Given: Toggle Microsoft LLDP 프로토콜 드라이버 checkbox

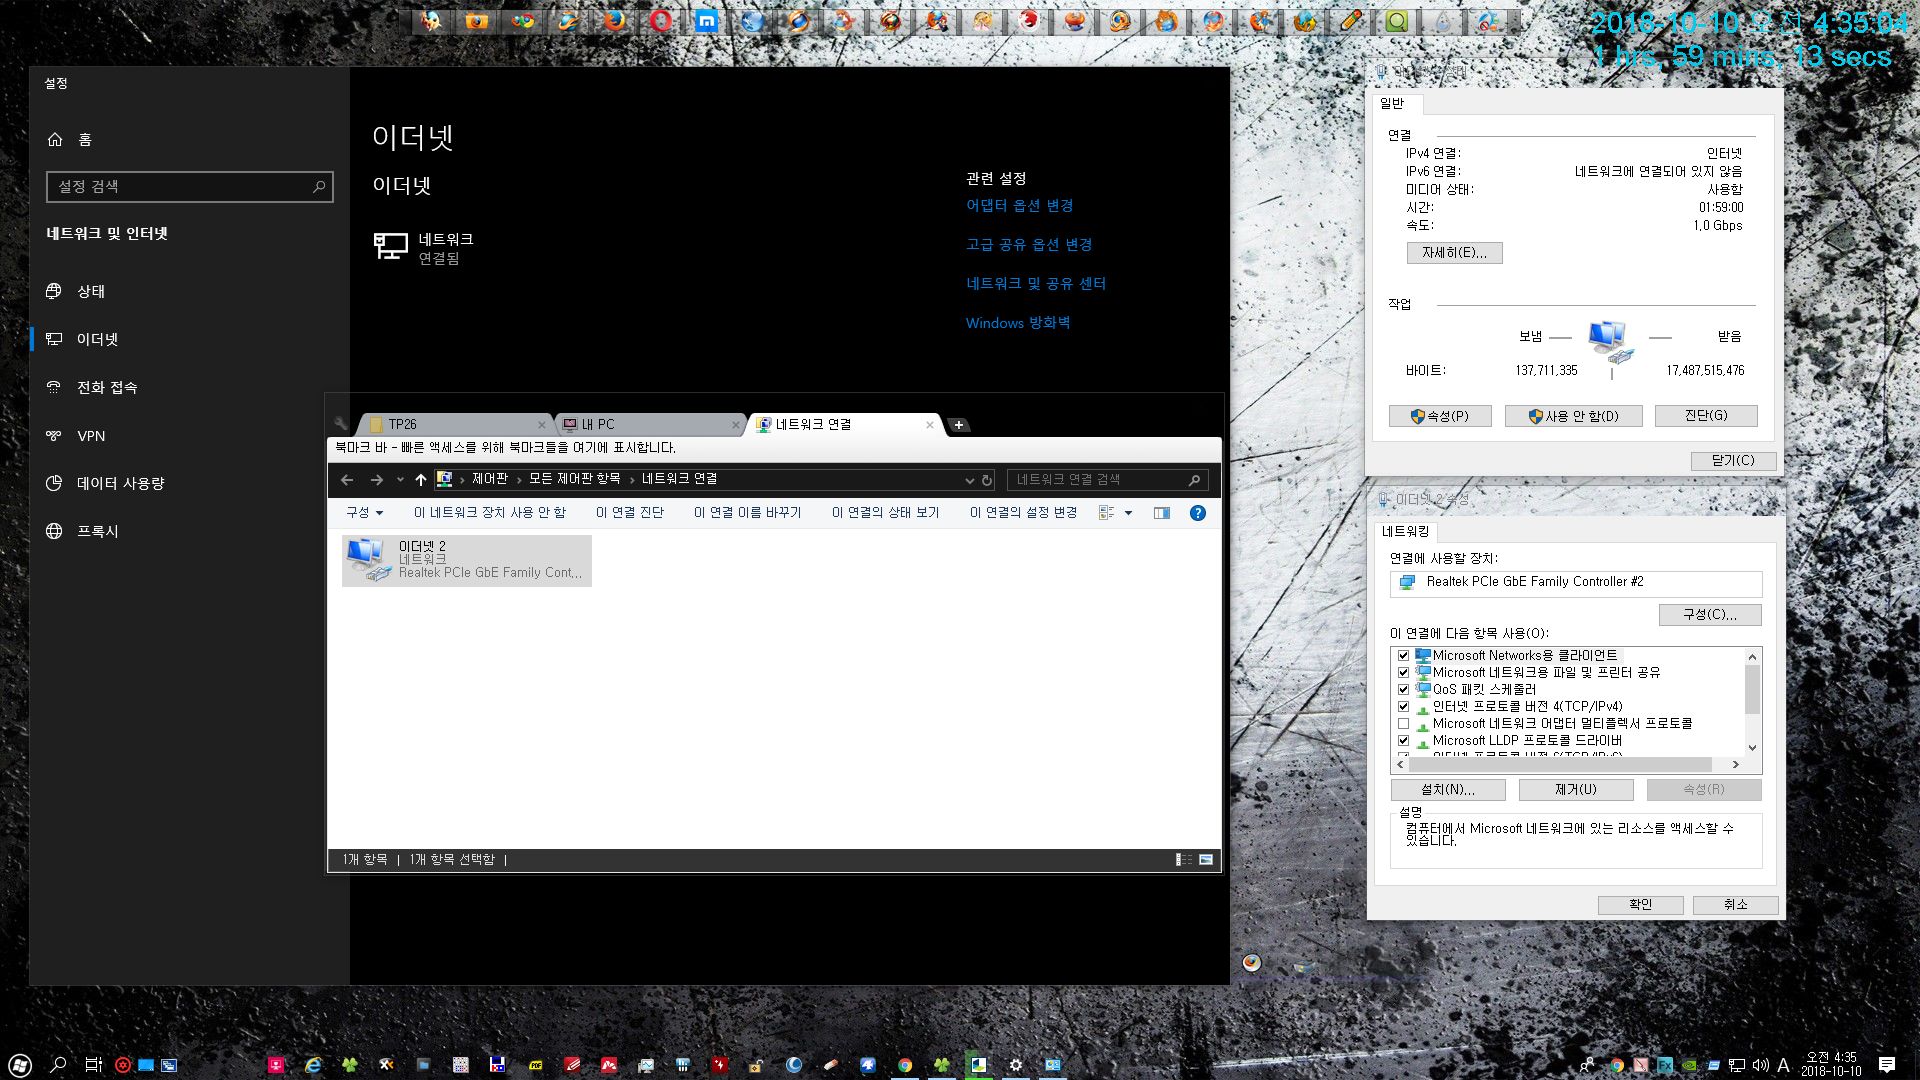Looking at the screenshot, I should tap(1403, 741).
